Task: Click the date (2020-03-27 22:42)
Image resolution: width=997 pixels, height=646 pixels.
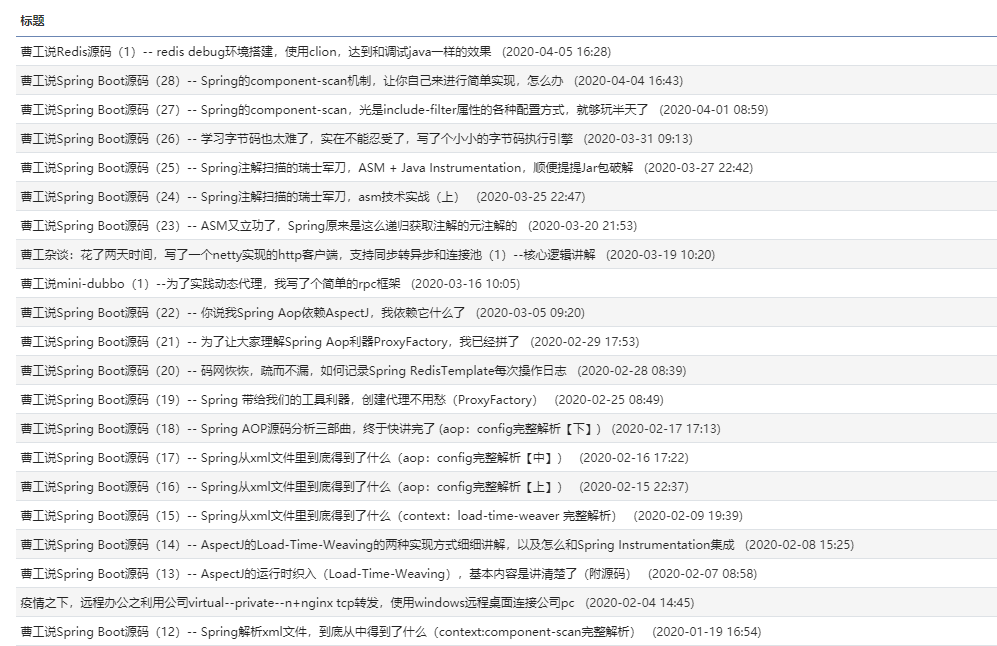Action: [699, 168]
